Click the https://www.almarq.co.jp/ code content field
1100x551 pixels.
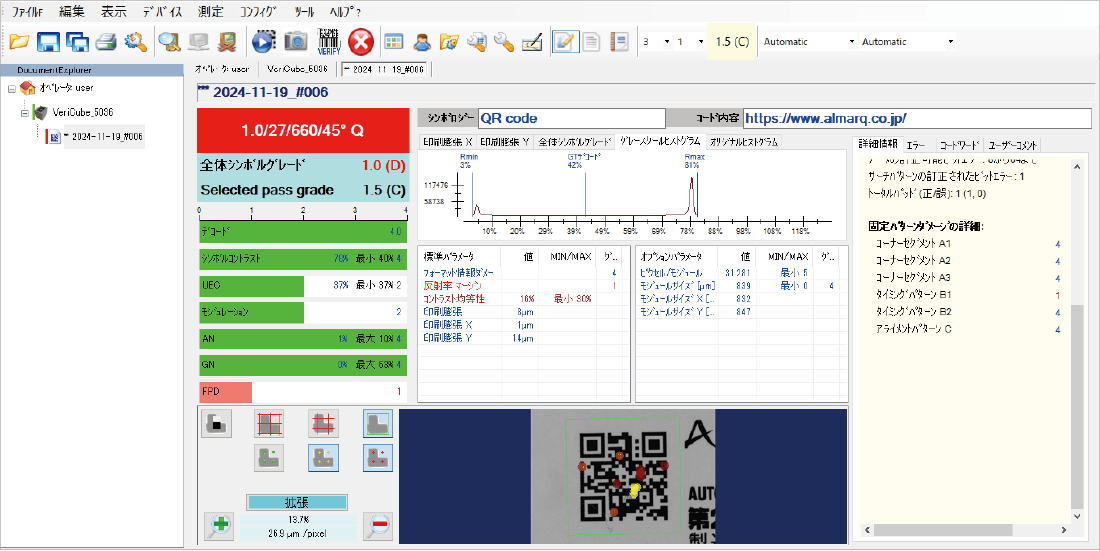click(917, 119)
